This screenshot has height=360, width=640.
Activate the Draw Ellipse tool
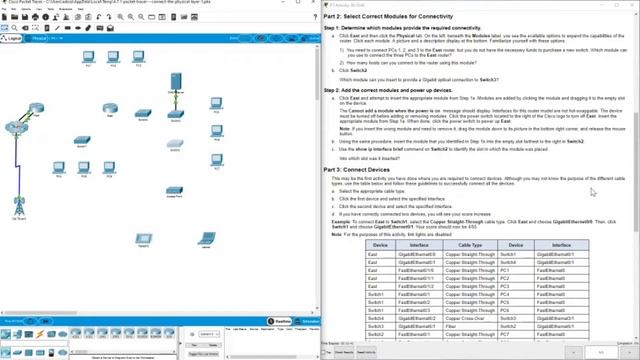click(x=78, y=28)
